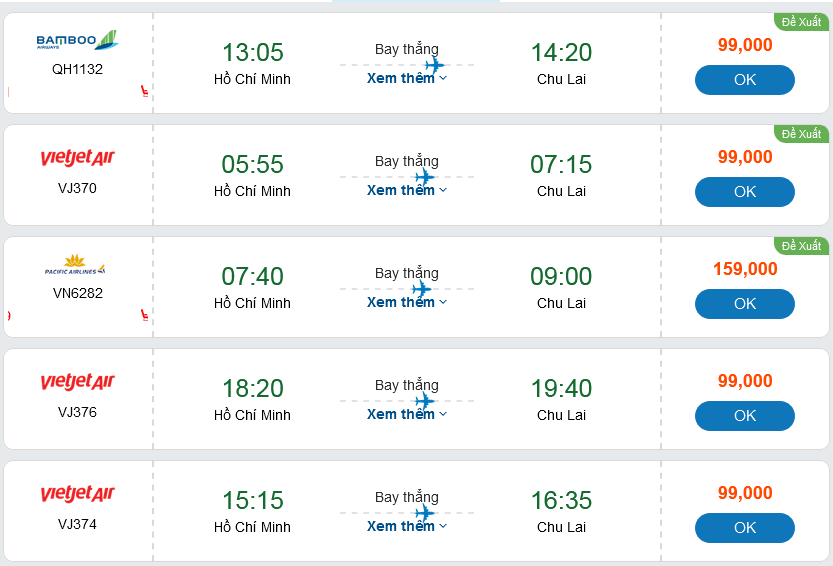
Task: Click the Vietjet Air logo for VJ374
Action: [77, 494]
